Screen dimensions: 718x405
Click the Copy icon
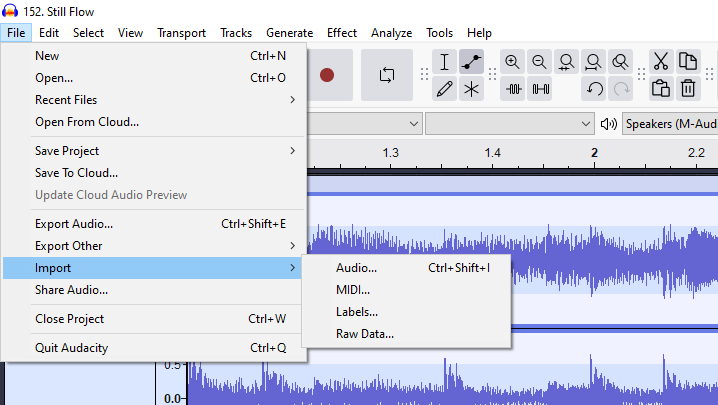[x=688, y=62]
